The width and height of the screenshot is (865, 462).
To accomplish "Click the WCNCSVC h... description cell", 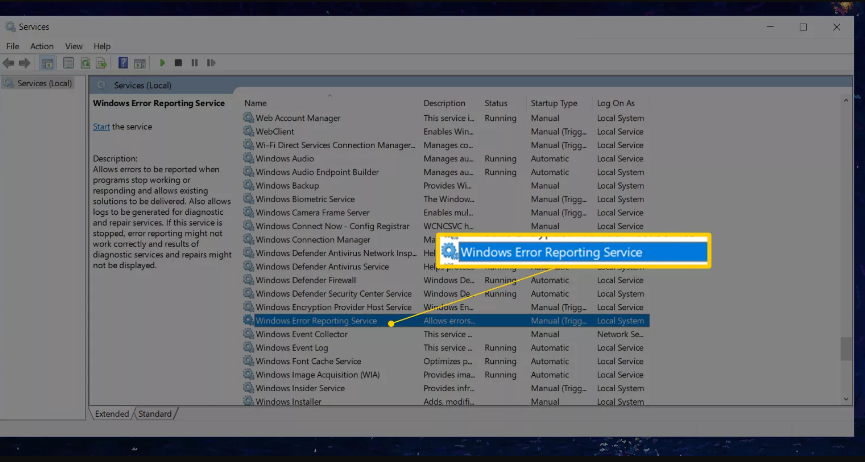I will (448, 226).
